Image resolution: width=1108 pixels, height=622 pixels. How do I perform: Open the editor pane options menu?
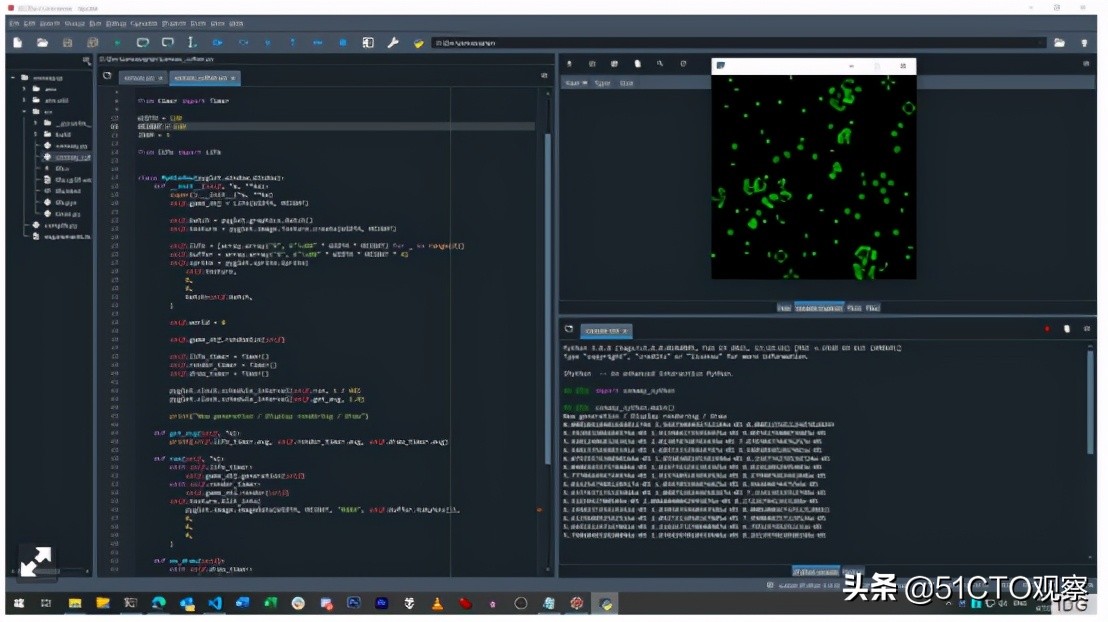coord(544,75)
